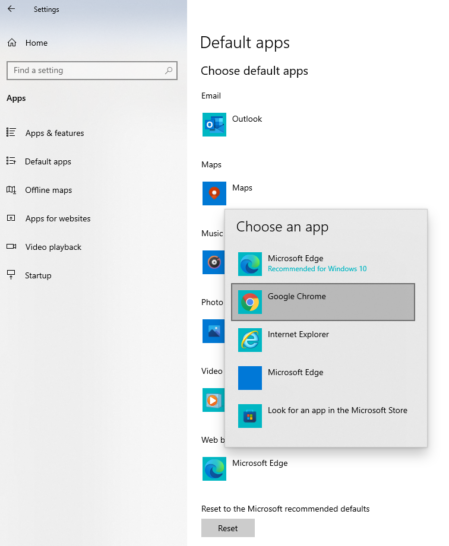Image resolution: width=449 pixels, height=546 pixels.
Task: Change the Outlook default email app
Action: [x=247, y=119]
